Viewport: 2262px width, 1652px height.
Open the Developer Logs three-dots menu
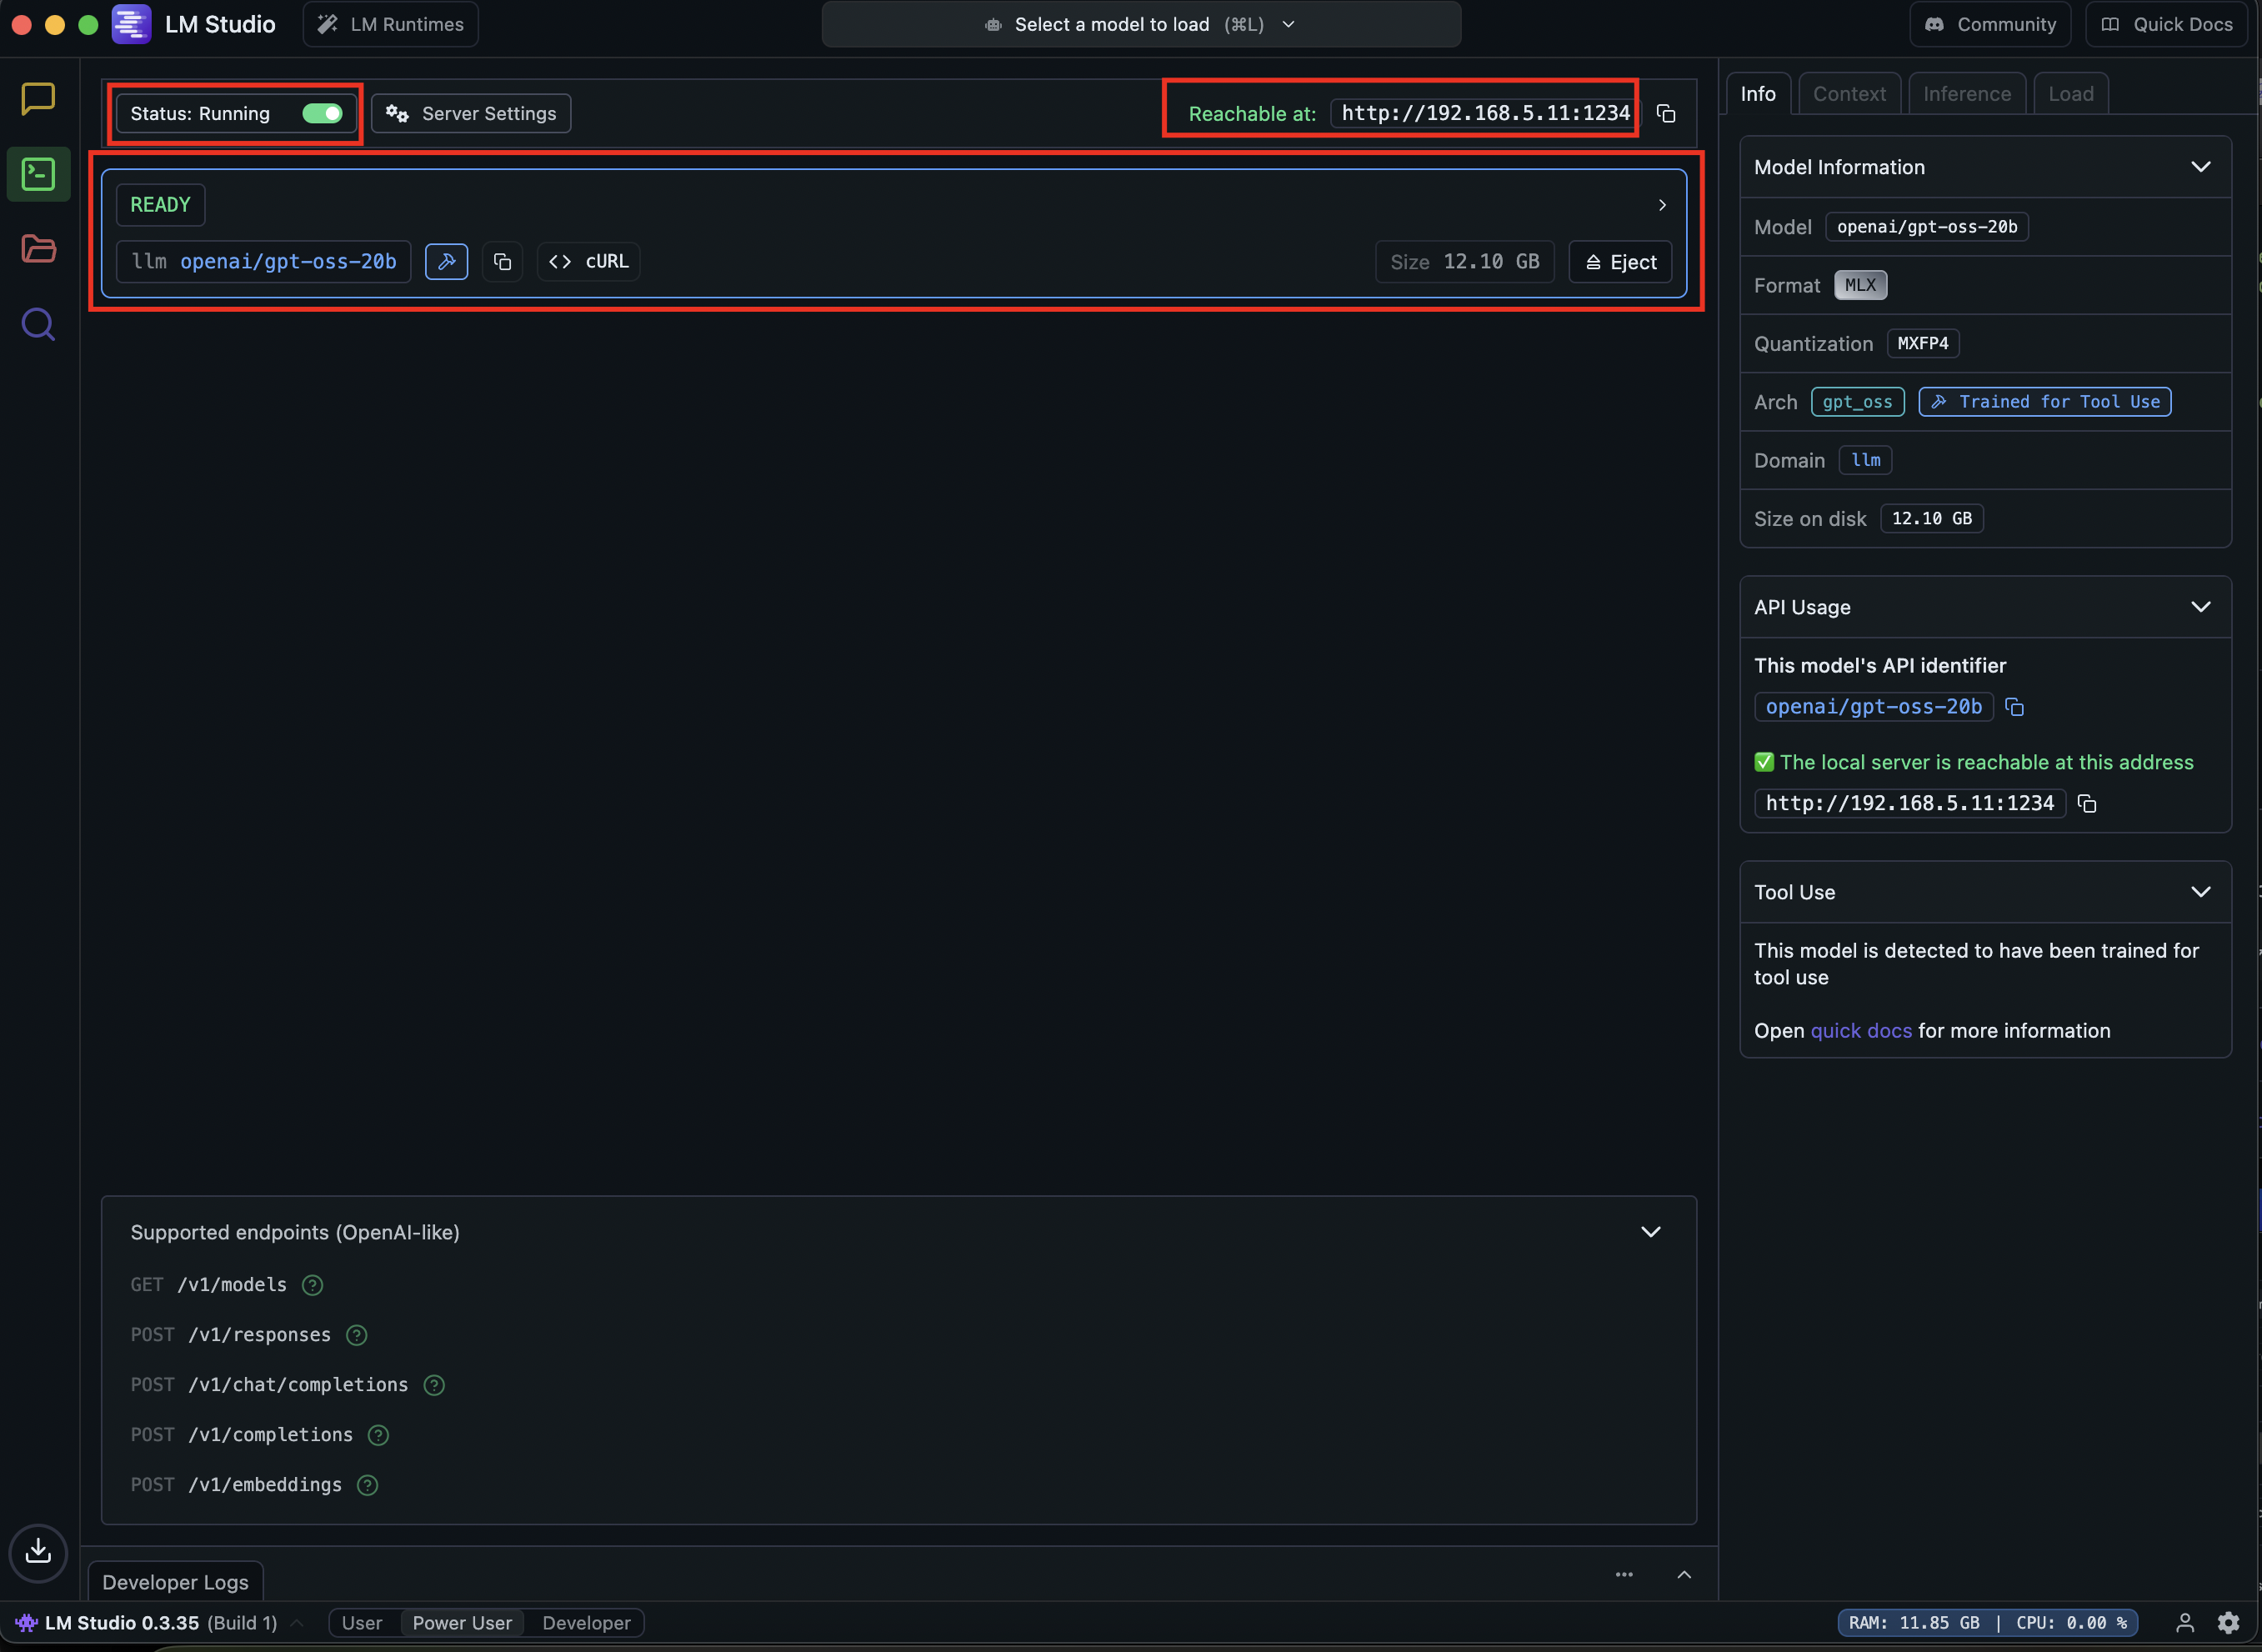tap(1624, 1575)
